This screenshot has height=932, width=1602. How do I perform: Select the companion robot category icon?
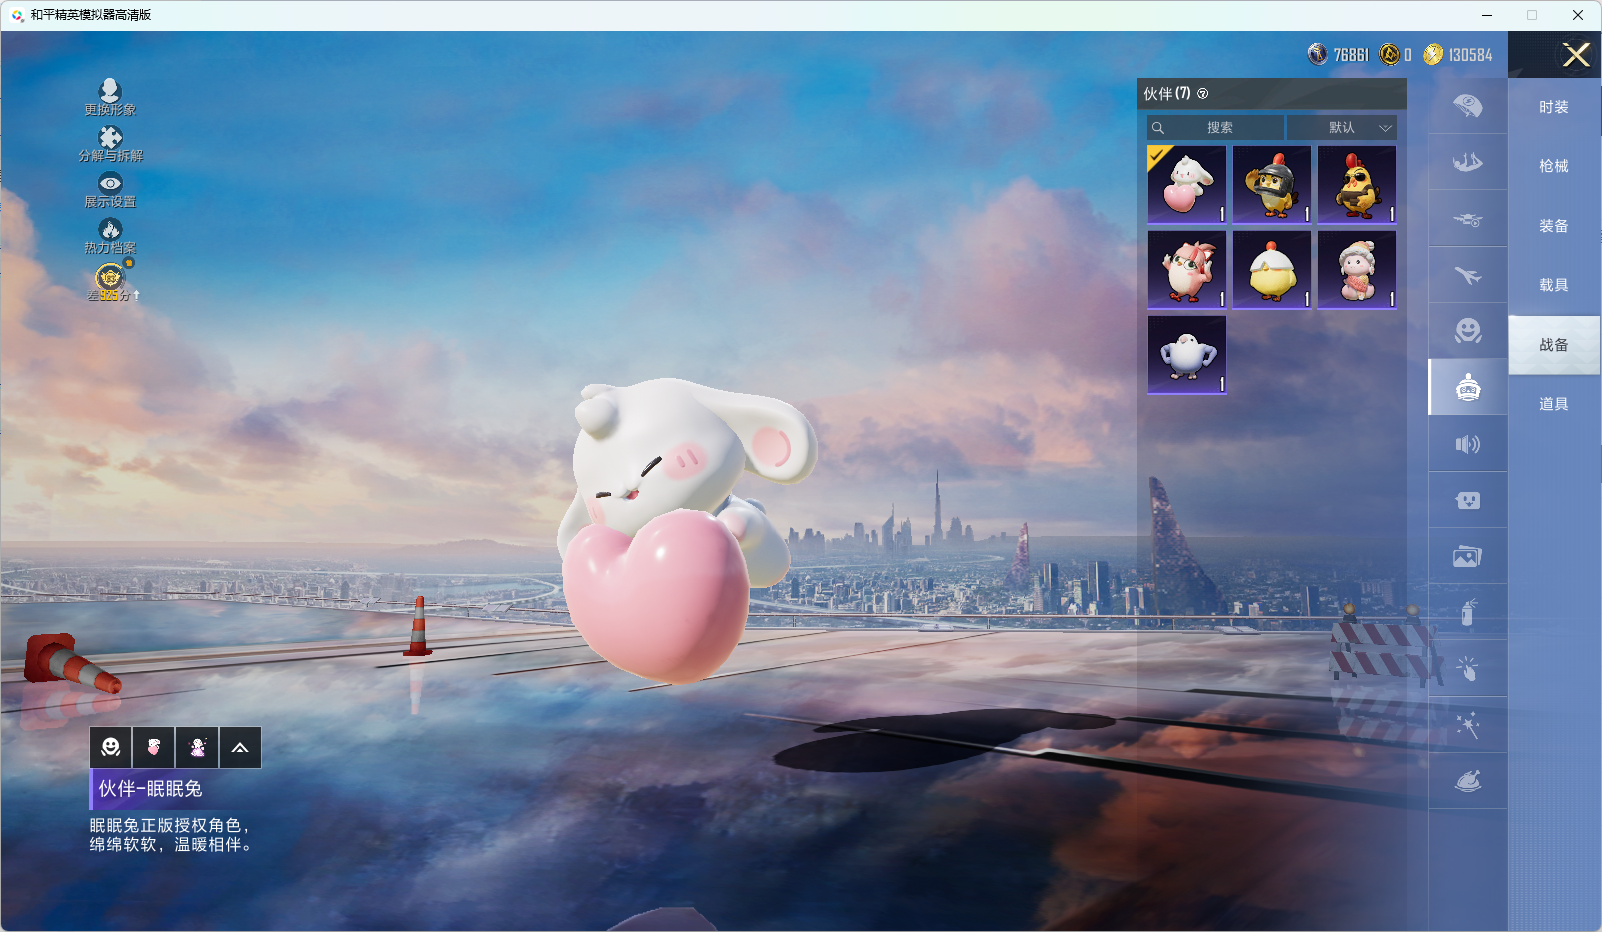point(1467,387)
